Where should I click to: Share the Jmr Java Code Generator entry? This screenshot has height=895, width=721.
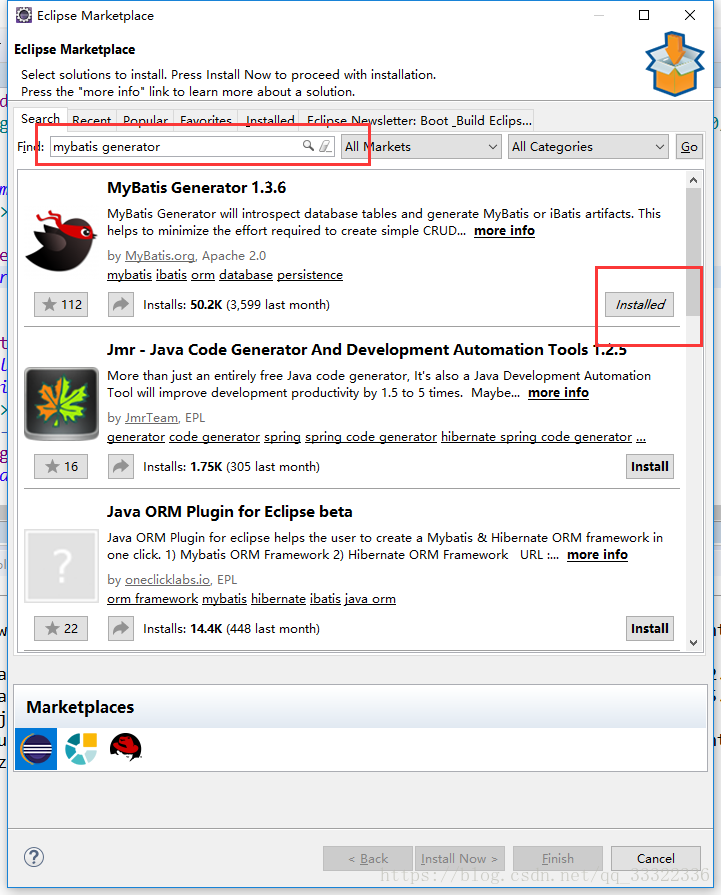pyautogui.click(x=121, y=466)
